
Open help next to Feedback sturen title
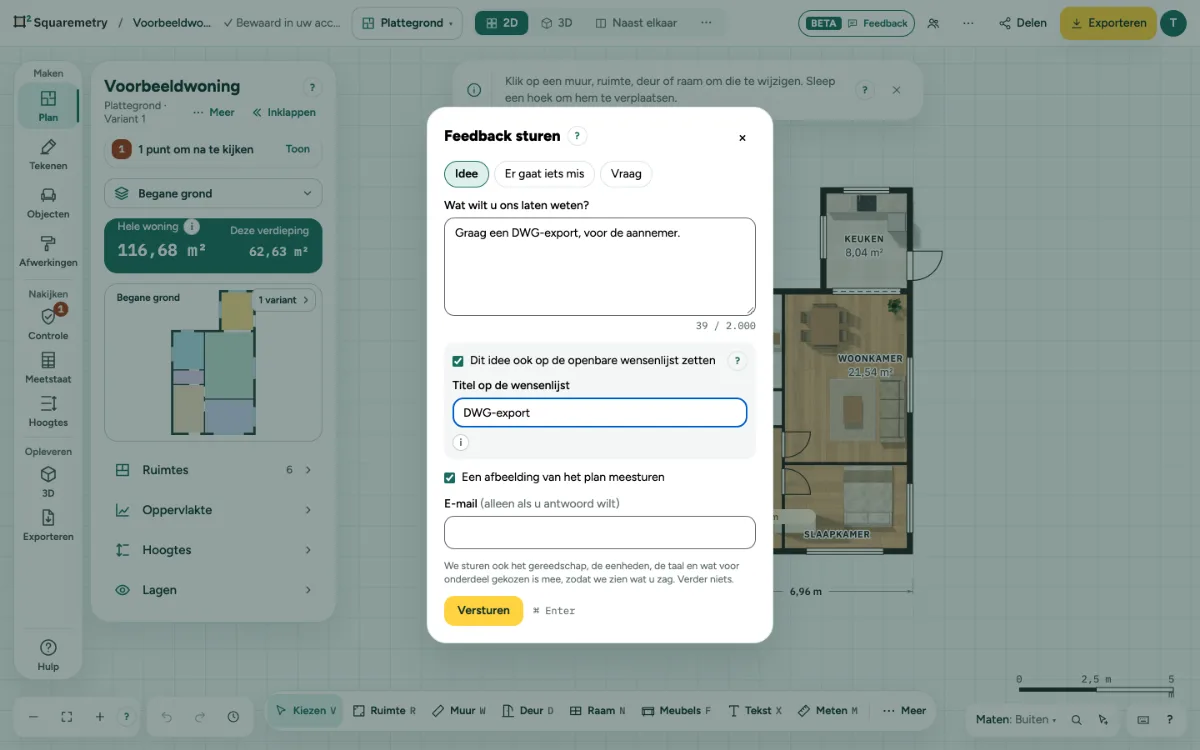tap(577, 136)
